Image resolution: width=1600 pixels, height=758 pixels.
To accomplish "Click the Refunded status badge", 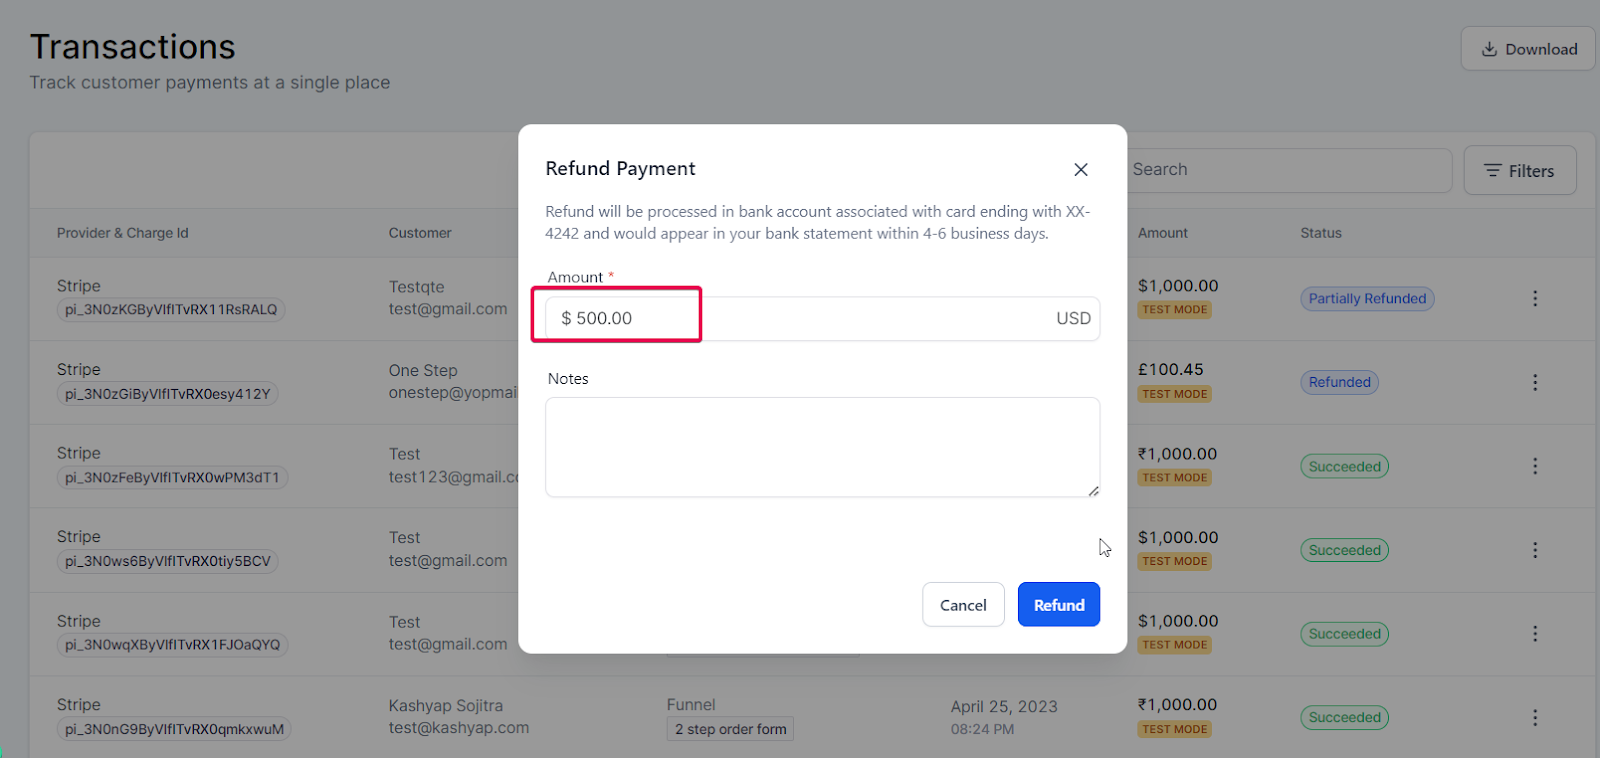I will (1339, 382).
